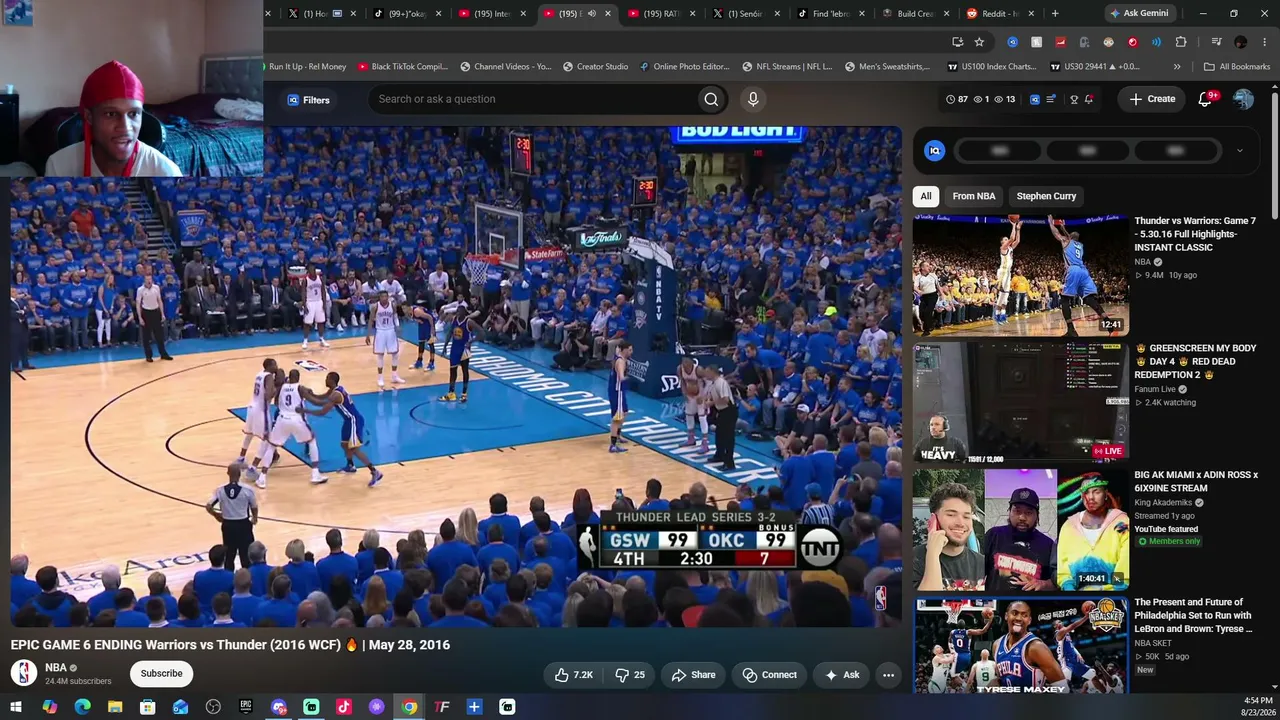
Task: Open the Run It Up - Rel Money bookmark
Action: point(307,67)
